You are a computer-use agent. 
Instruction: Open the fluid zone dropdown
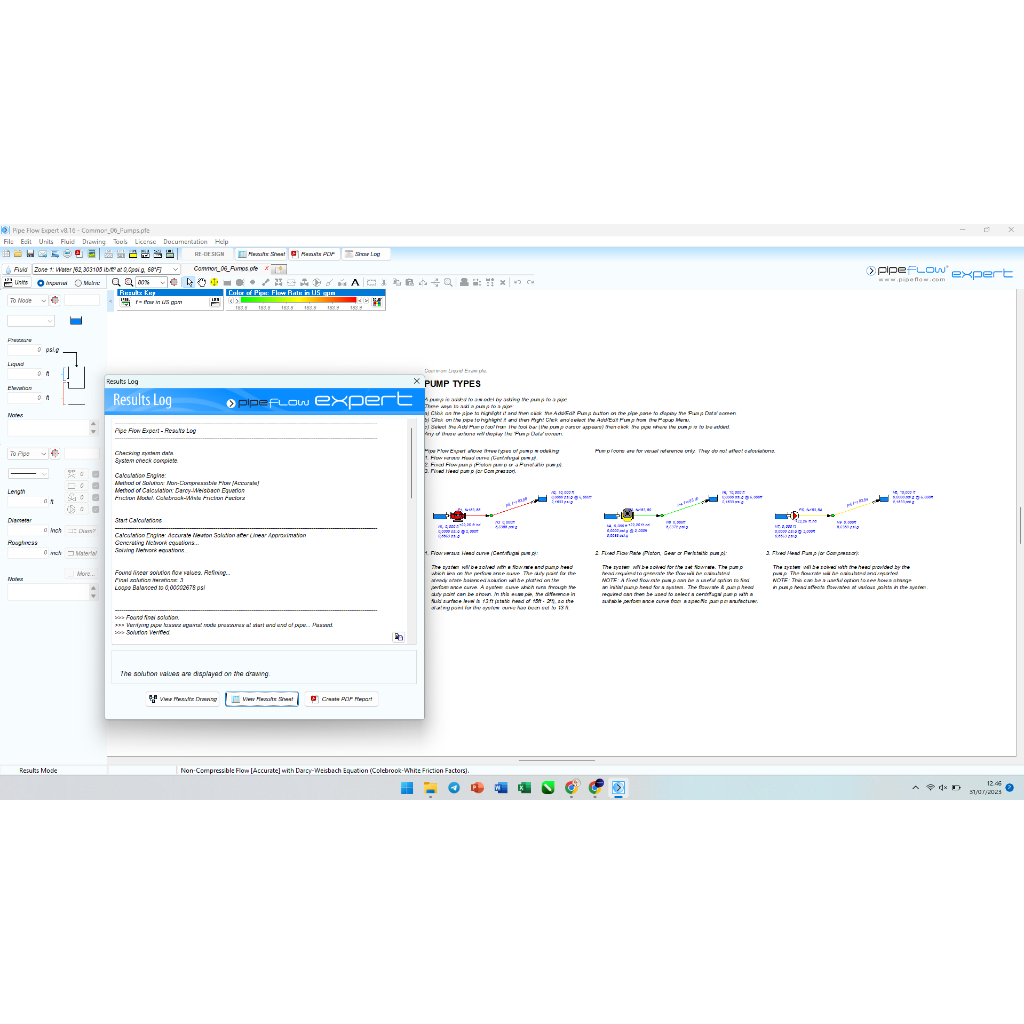point(175,269)
